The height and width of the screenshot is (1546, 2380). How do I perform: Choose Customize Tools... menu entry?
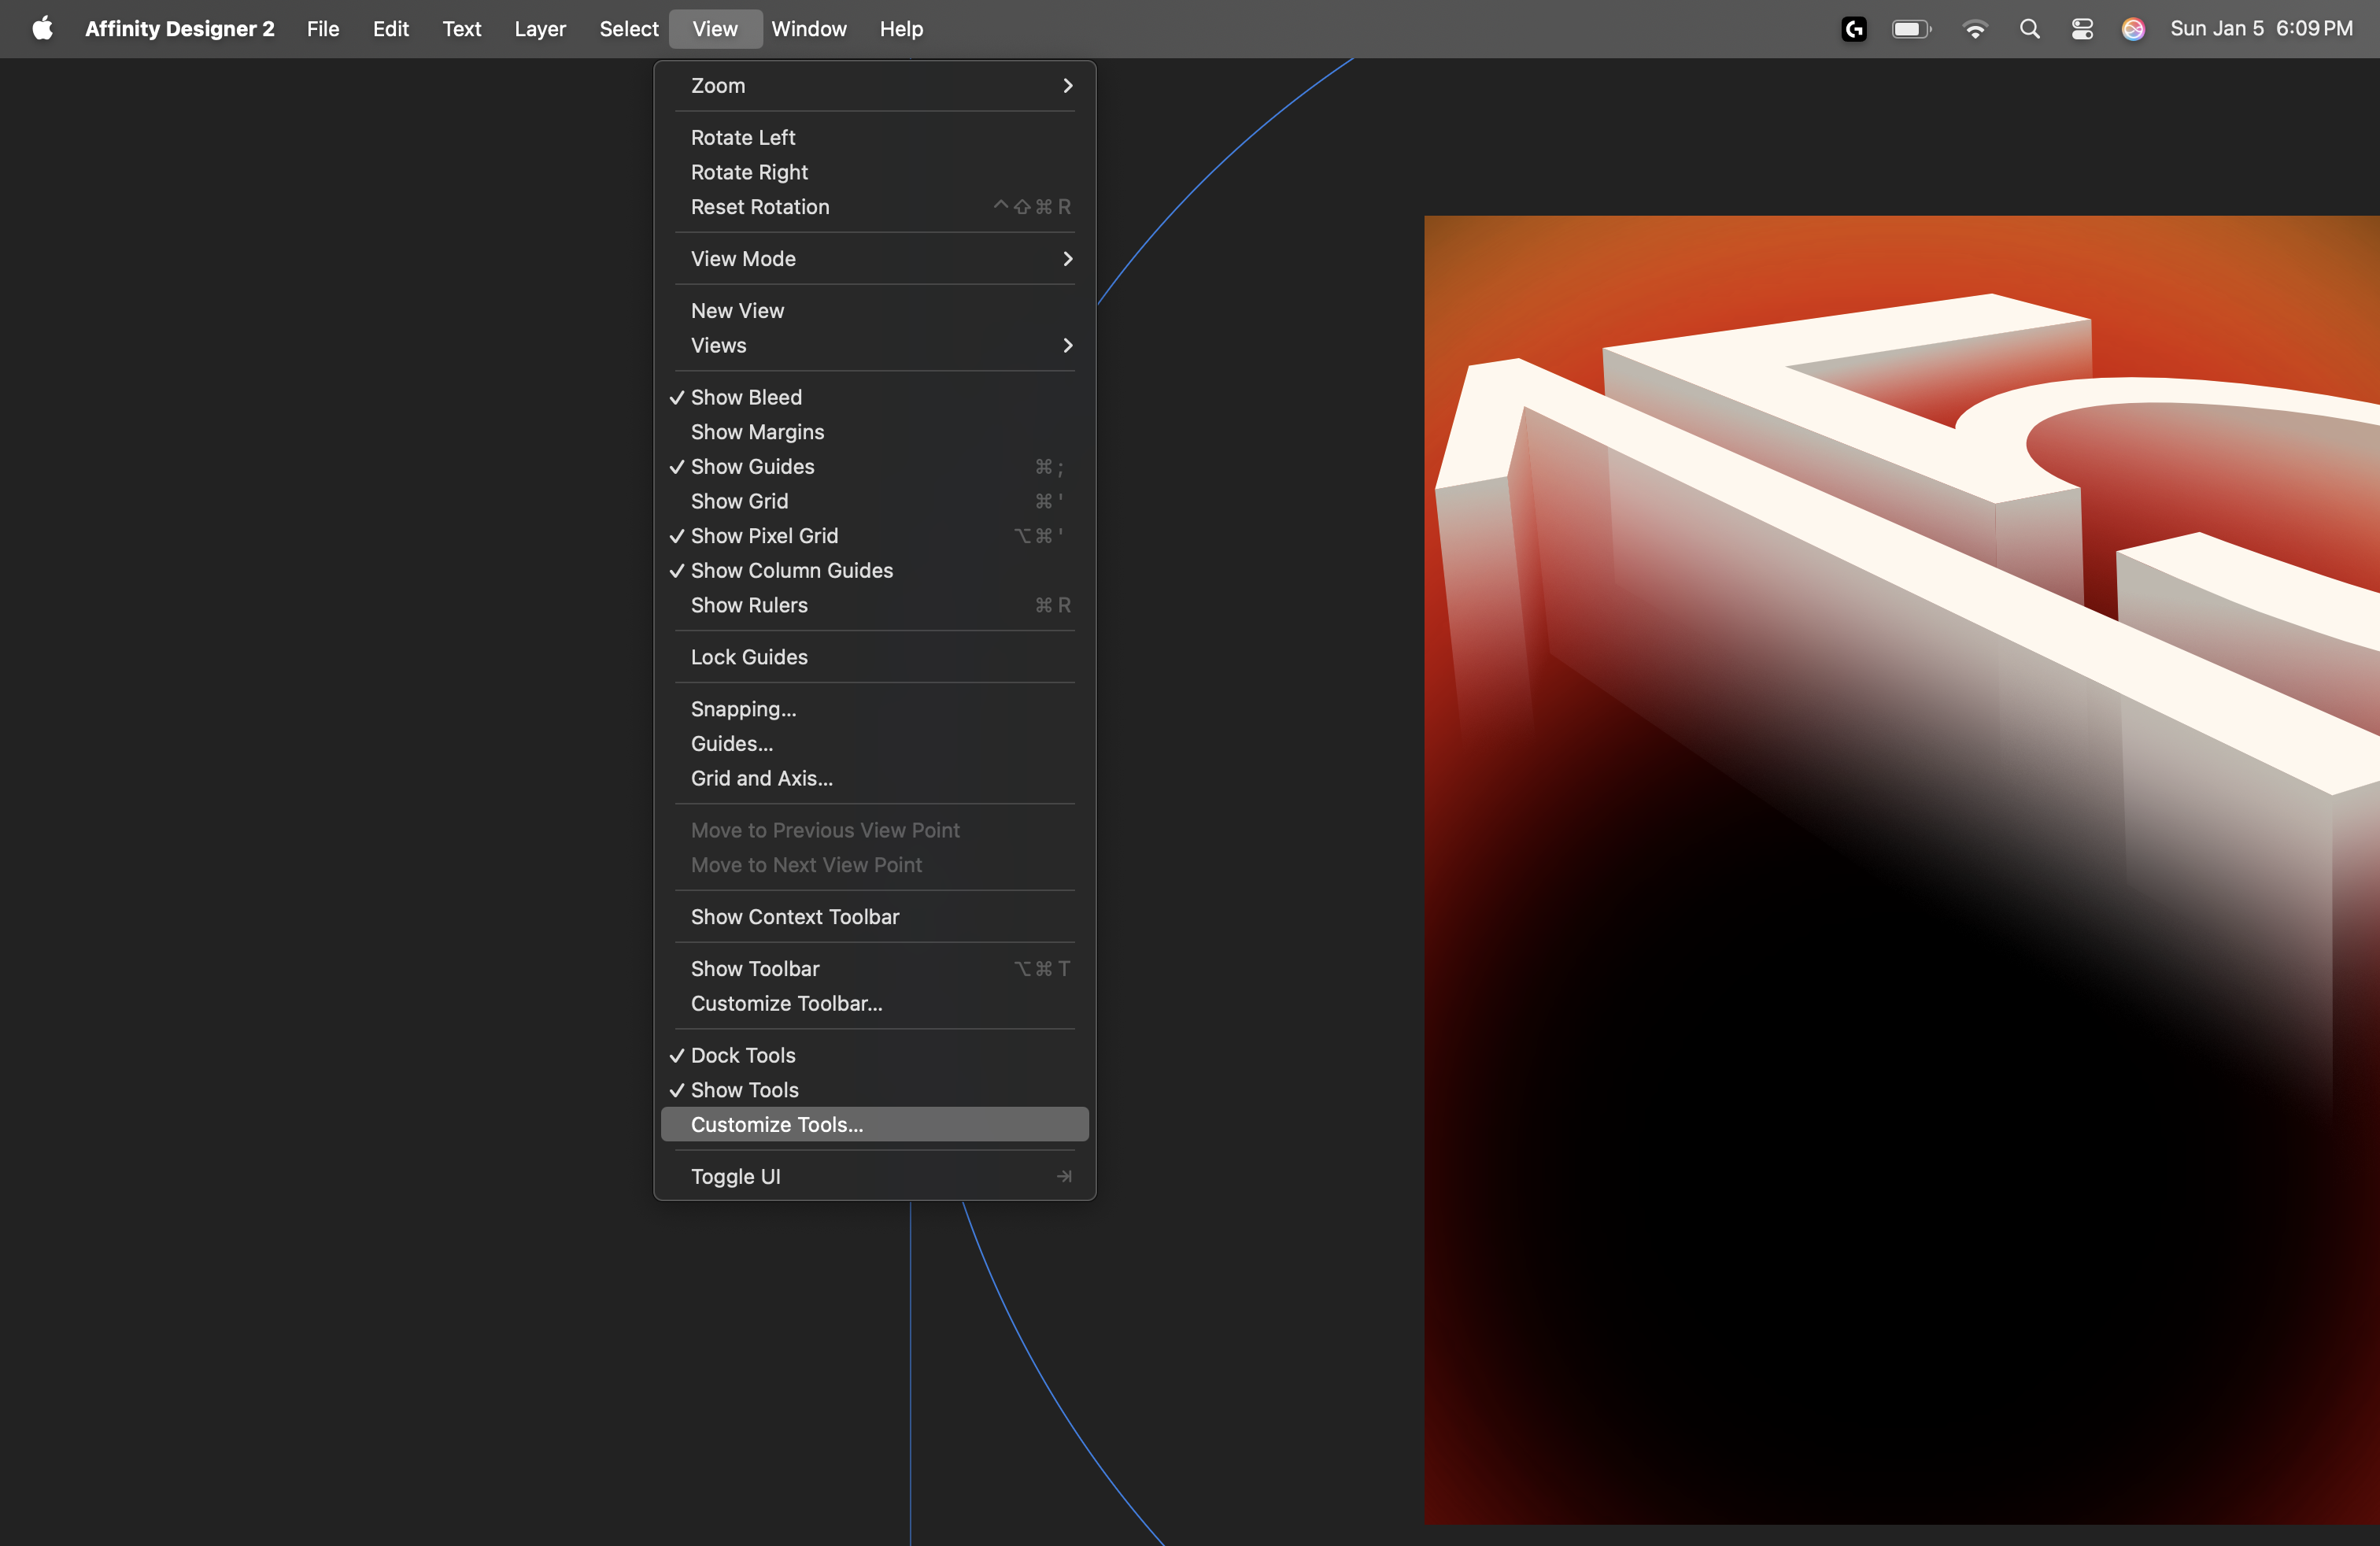pos(776,1124)
